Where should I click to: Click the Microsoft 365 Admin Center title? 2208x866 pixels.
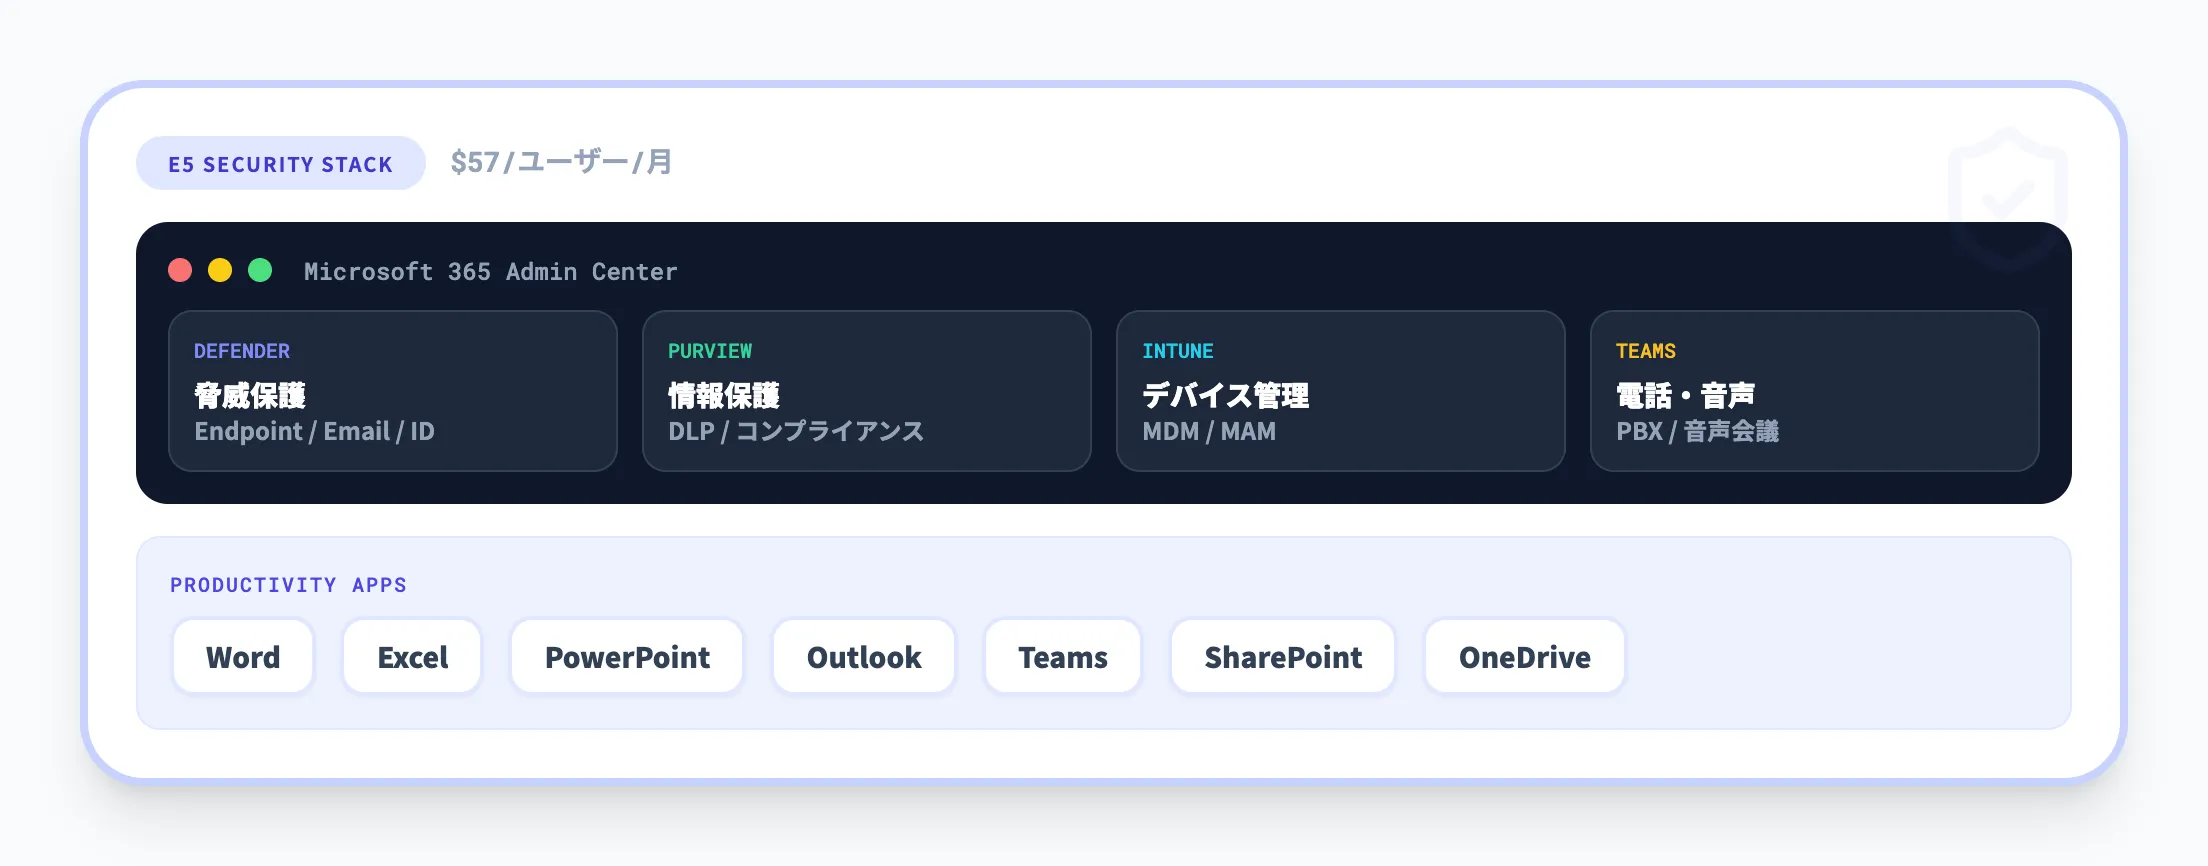(x=490, y=272)
